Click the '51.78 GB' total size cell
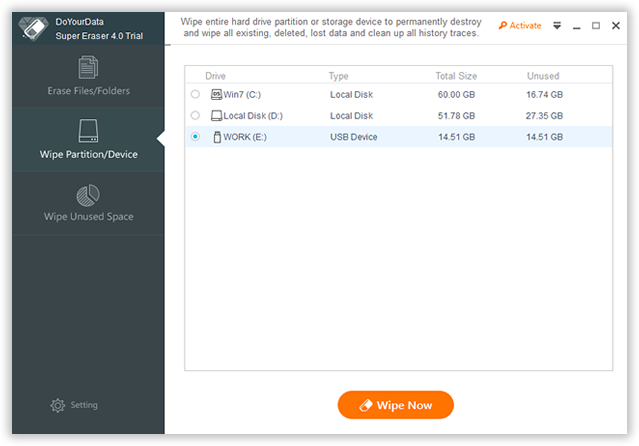 coord(456,116)
